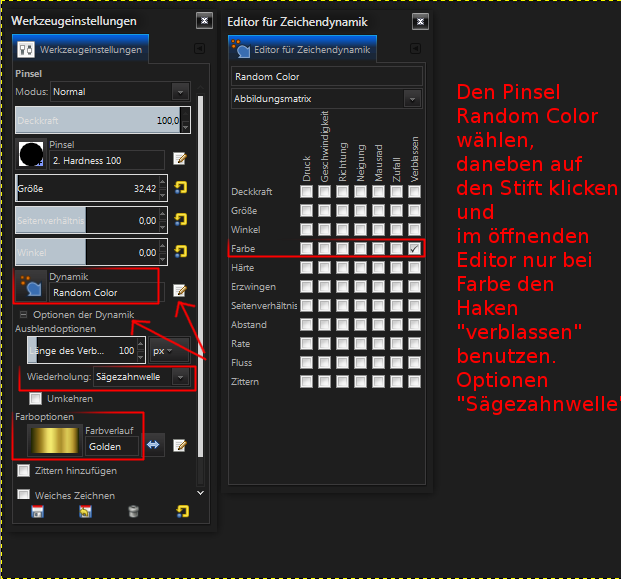
Task: Click the brush preview thumbnail icon
Action: tap(31, 154)
